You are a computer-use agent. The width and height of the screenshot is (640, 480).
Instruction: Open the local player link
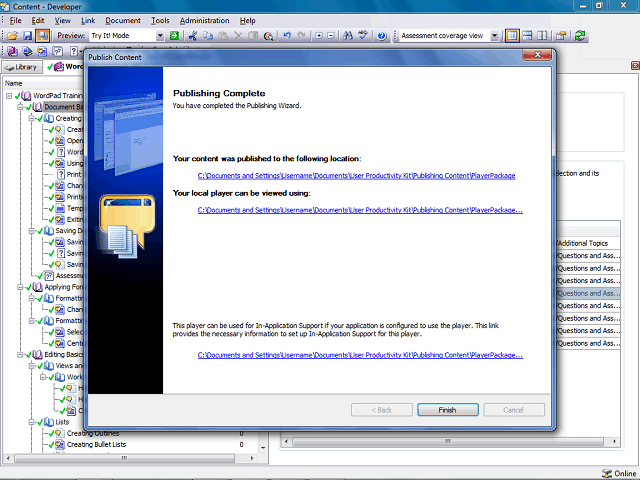(x=360, y=210)
